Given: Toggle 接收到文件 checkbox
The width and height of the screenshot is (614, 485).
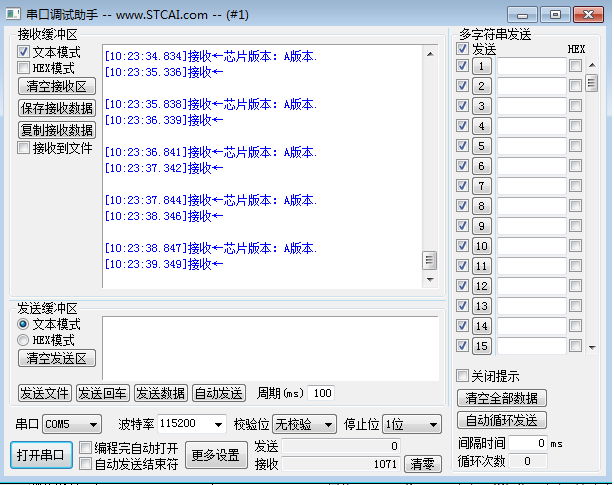Looking at the screenshot, I should tap(23, 148).
